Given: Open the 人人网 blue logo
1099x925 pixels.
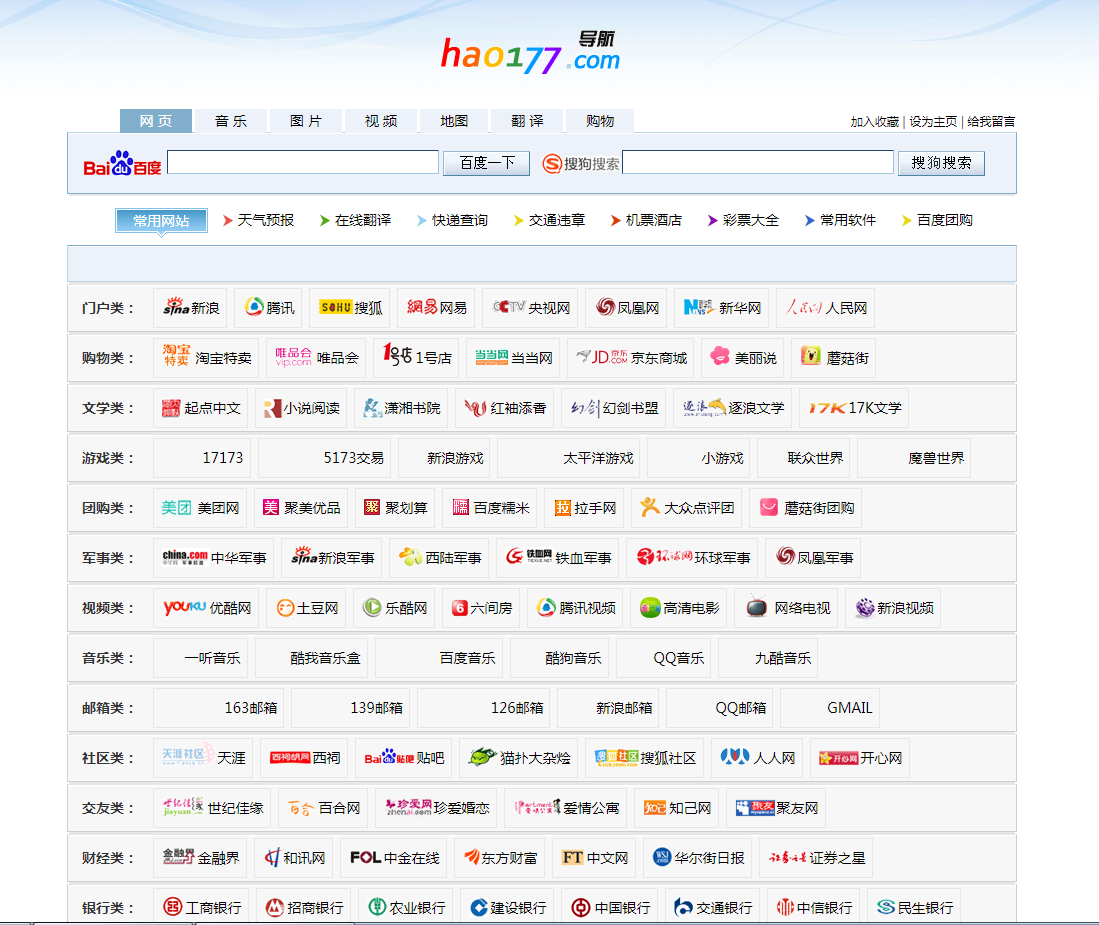Looking at the screenshot, I should click(735, 757).
